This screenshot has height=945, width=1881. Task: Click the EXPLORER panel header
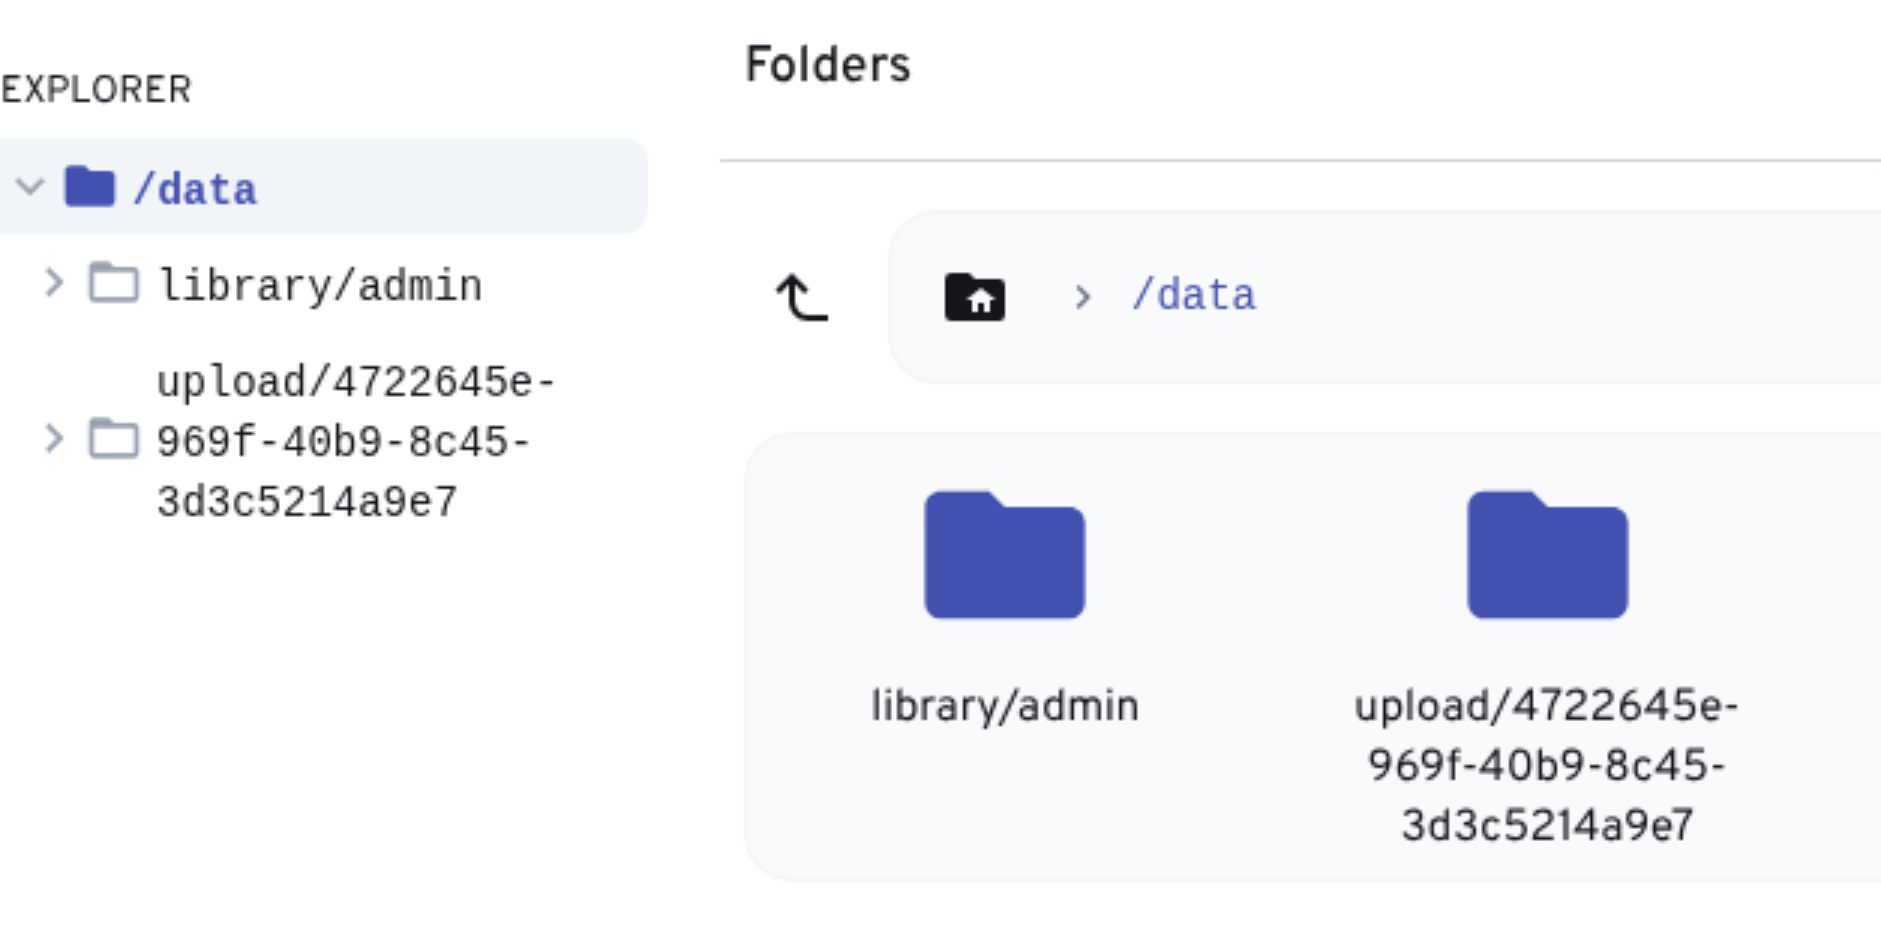click(96, 90)
